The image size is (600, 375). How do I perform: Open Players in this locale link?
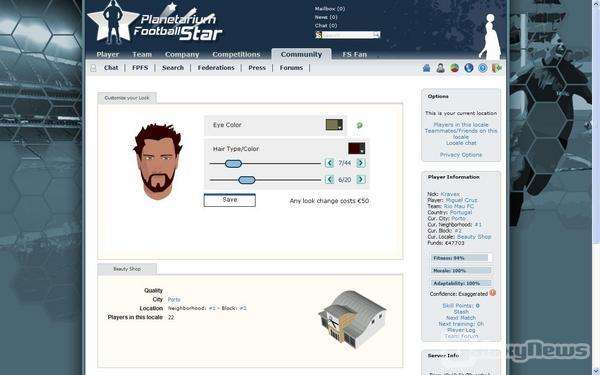[x=461, y=125]
